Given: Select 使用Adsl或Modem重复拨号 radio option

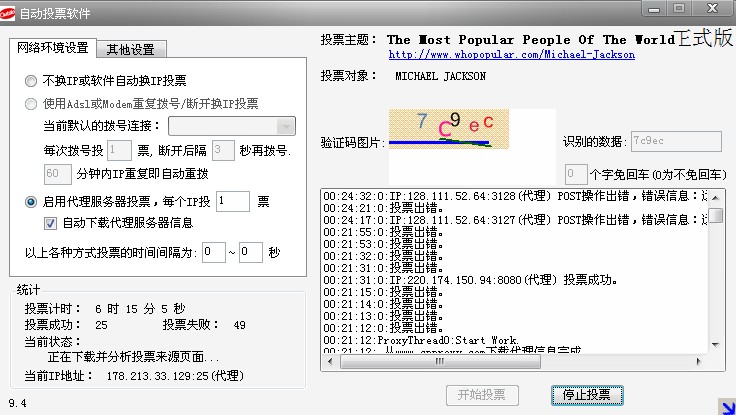Looking at the screenshot, I should [31, 103].
